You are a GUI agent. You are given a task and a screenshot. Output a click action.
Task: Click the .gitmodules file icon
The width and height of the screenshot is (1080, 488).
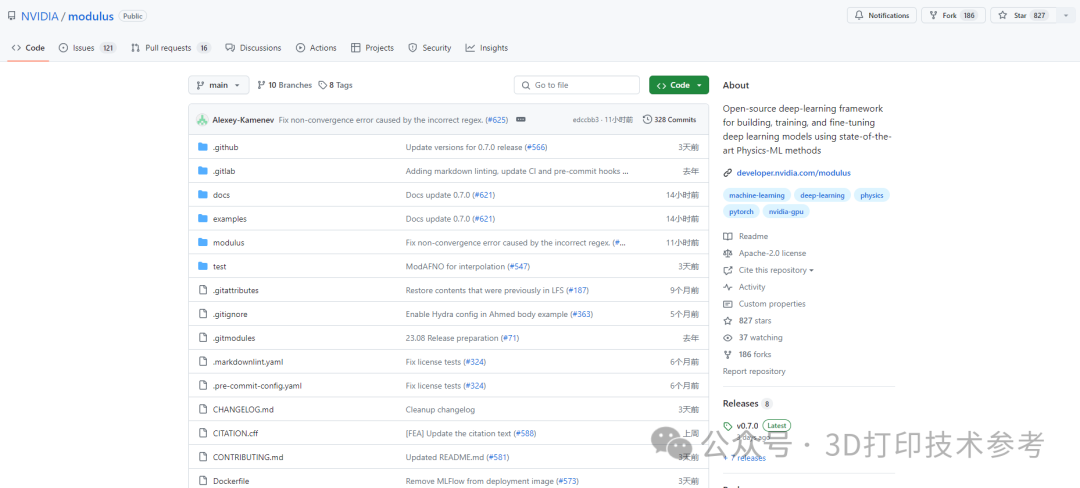(x=202, y=338)
